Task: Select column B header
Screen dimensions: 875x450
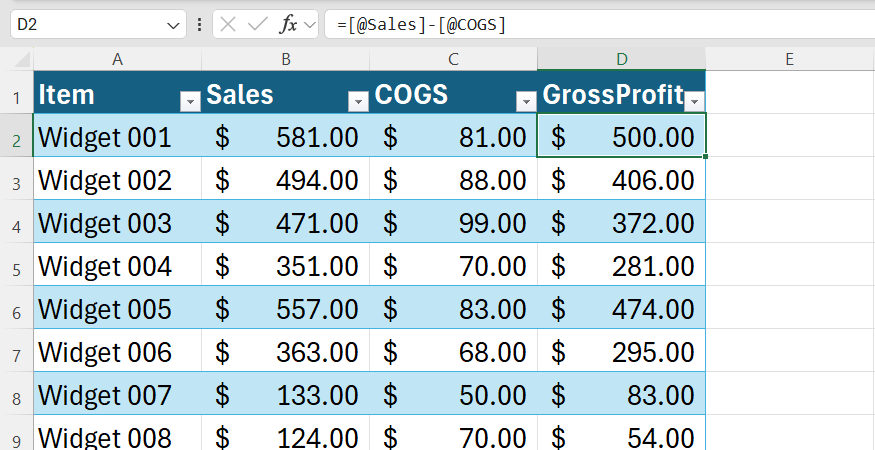Action: pos(286,59)
